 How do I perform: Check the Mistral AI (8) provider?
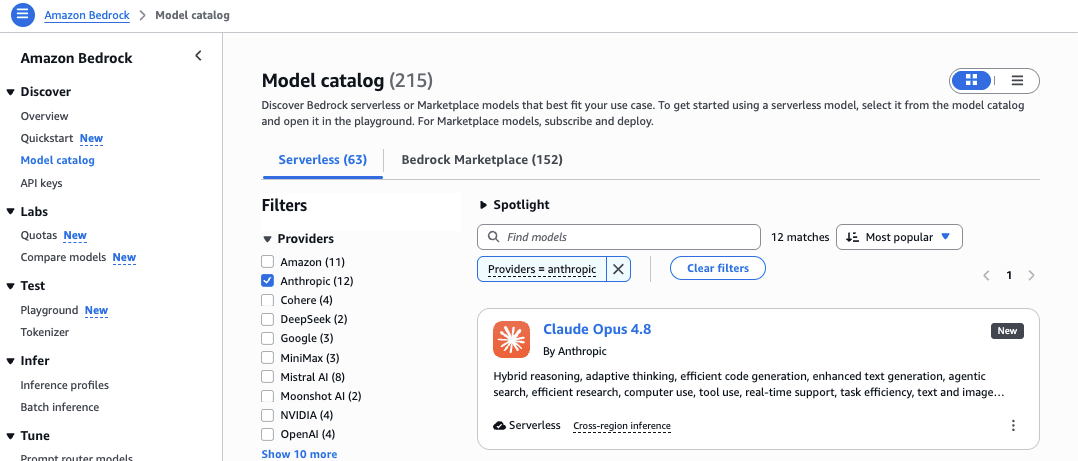[x=267, y=377]
